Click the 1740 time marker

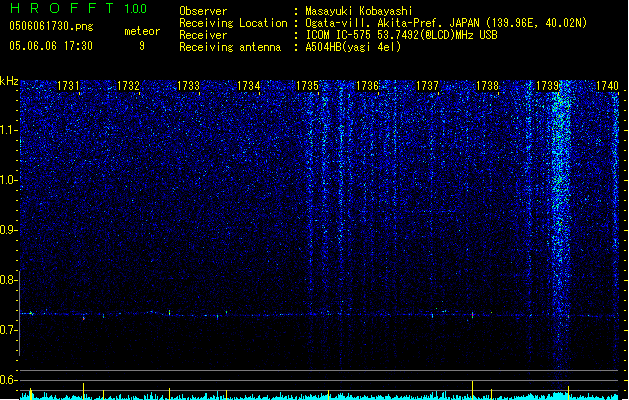[607, 86]
